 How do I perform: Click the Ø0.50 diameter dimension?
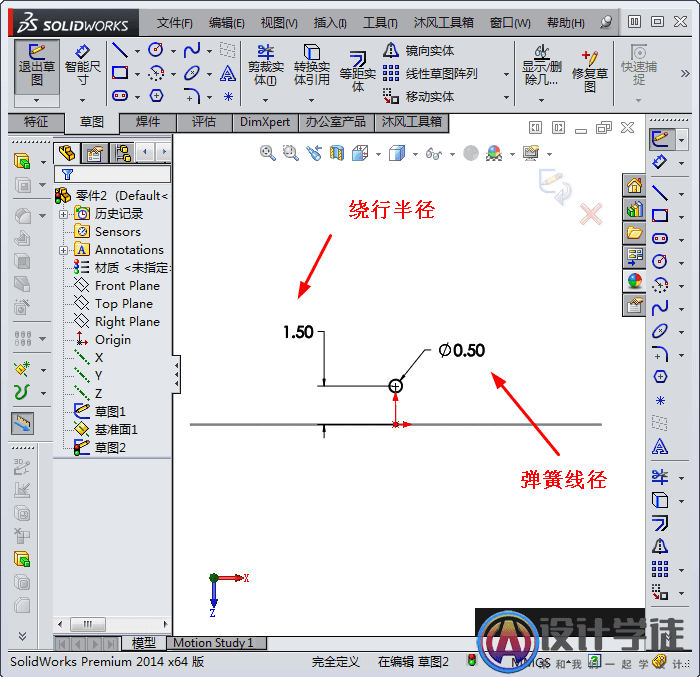pos(462,351)
